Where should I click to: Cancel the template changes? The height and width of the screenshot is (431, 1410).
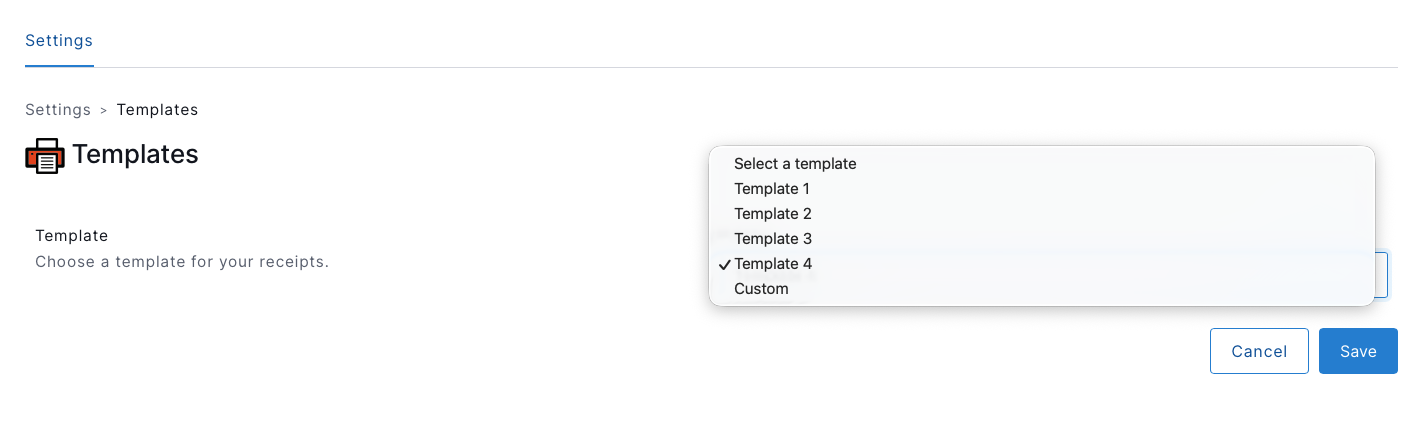[1259, 351]
